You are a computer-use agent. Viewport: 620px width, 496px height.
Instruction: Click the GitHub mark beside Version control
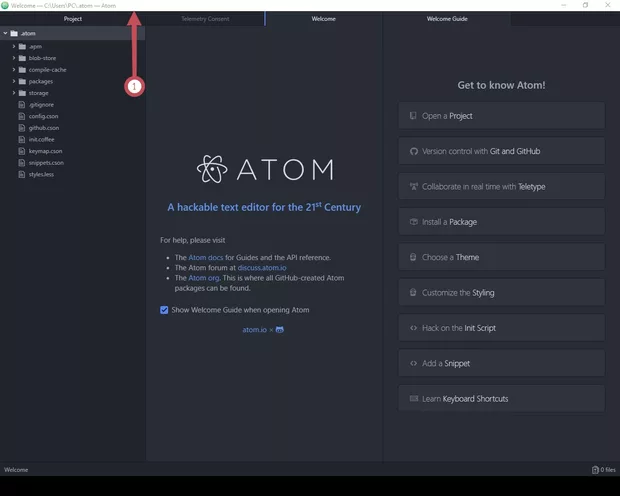[414, 151]
